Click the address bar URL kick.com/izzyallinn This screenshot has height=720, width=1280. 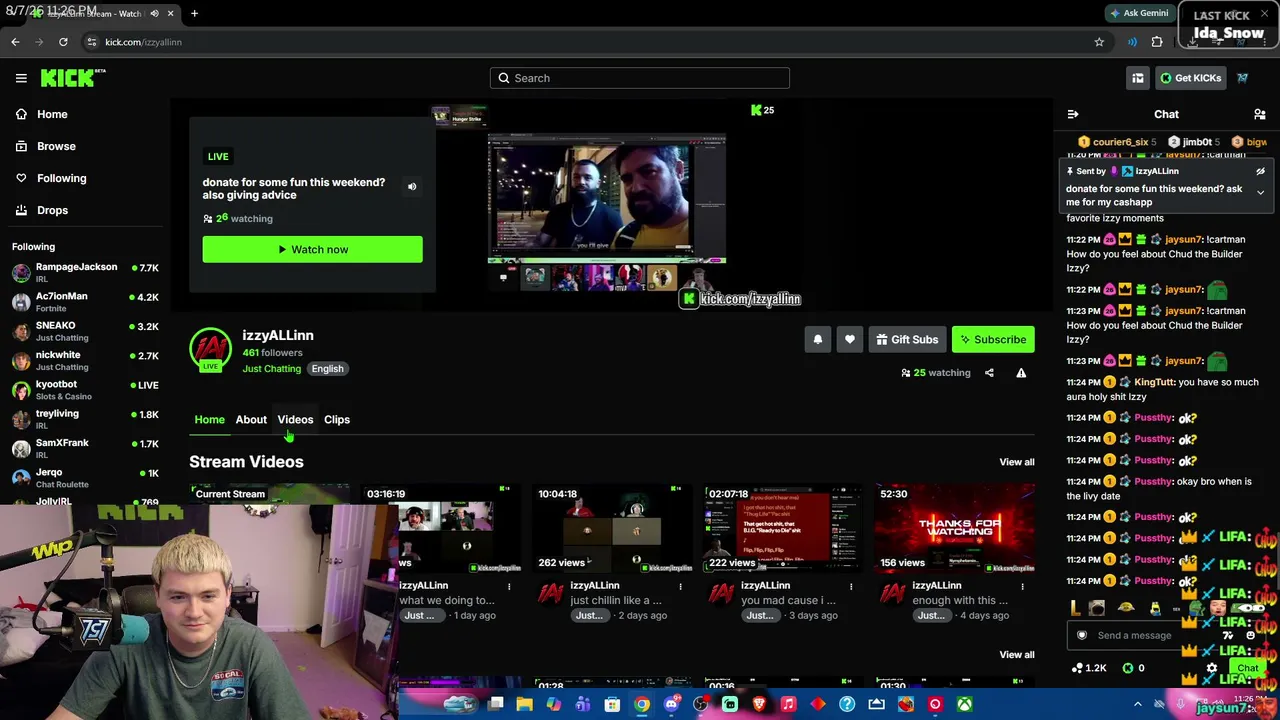click(143, 42)
